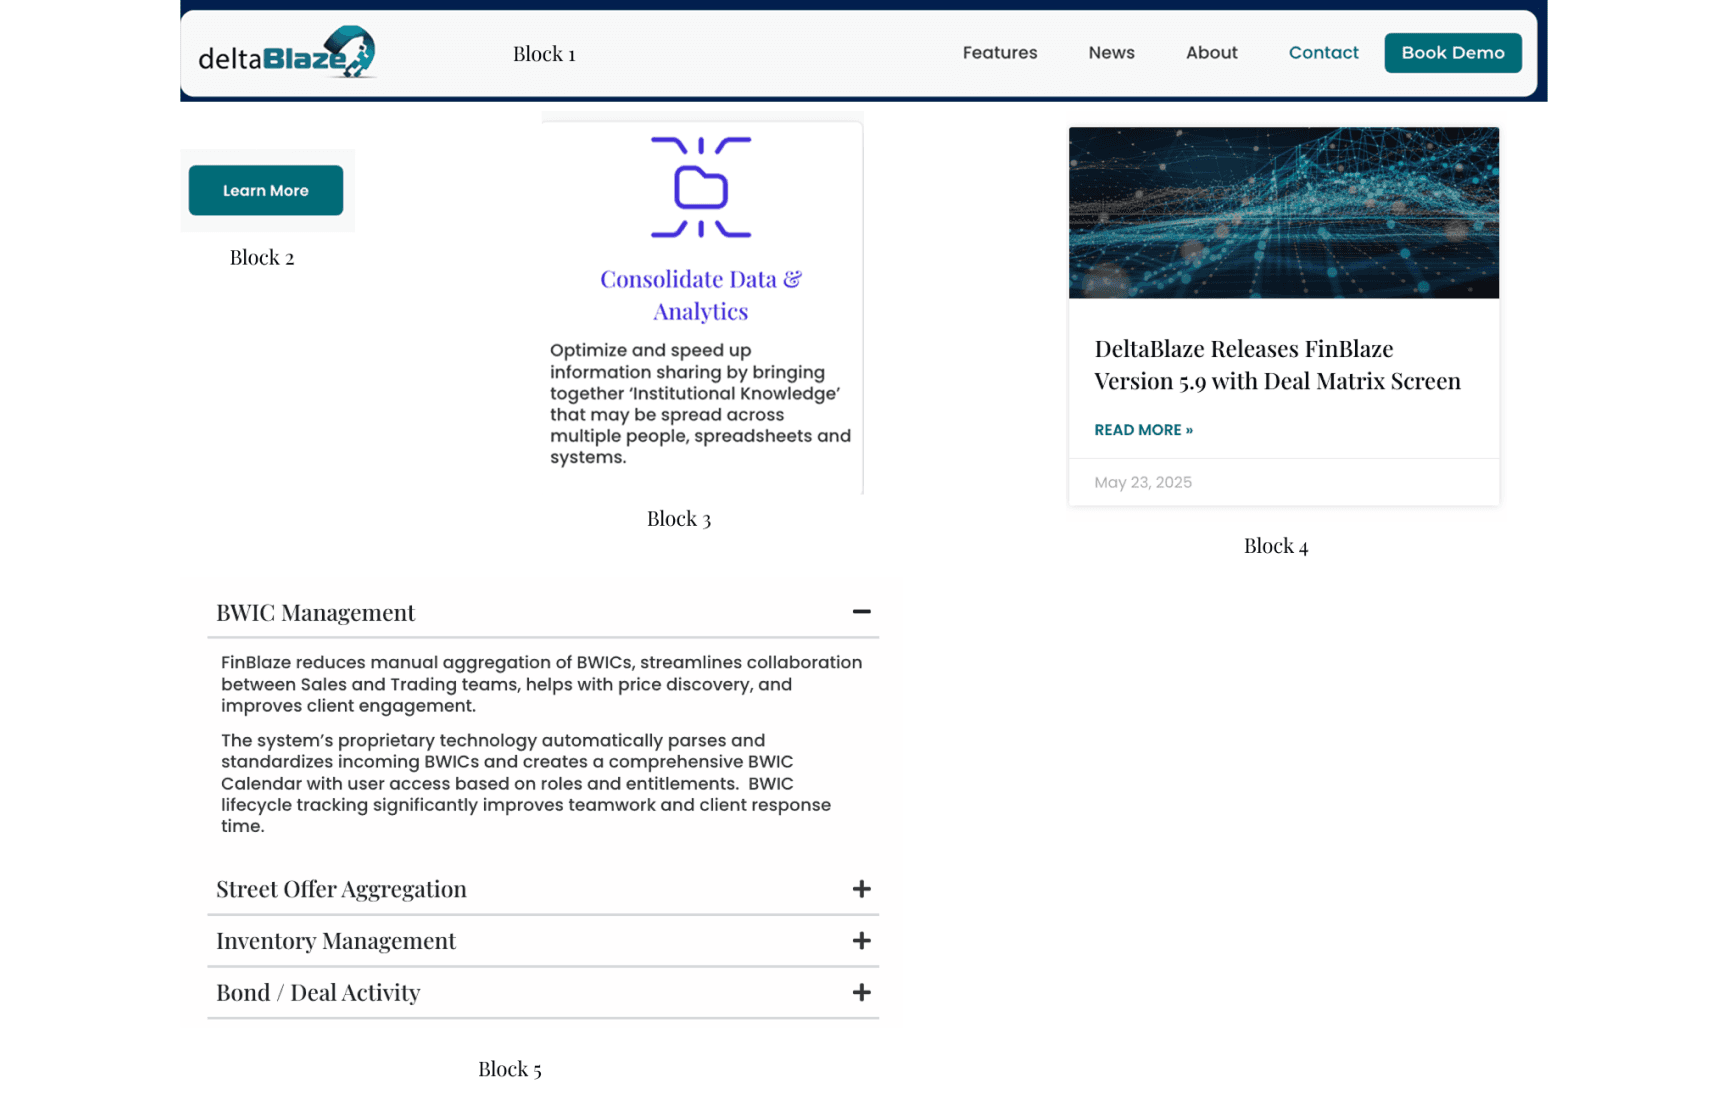Expand Street Offer Aggregation with the plus icon

coord(861,889)
